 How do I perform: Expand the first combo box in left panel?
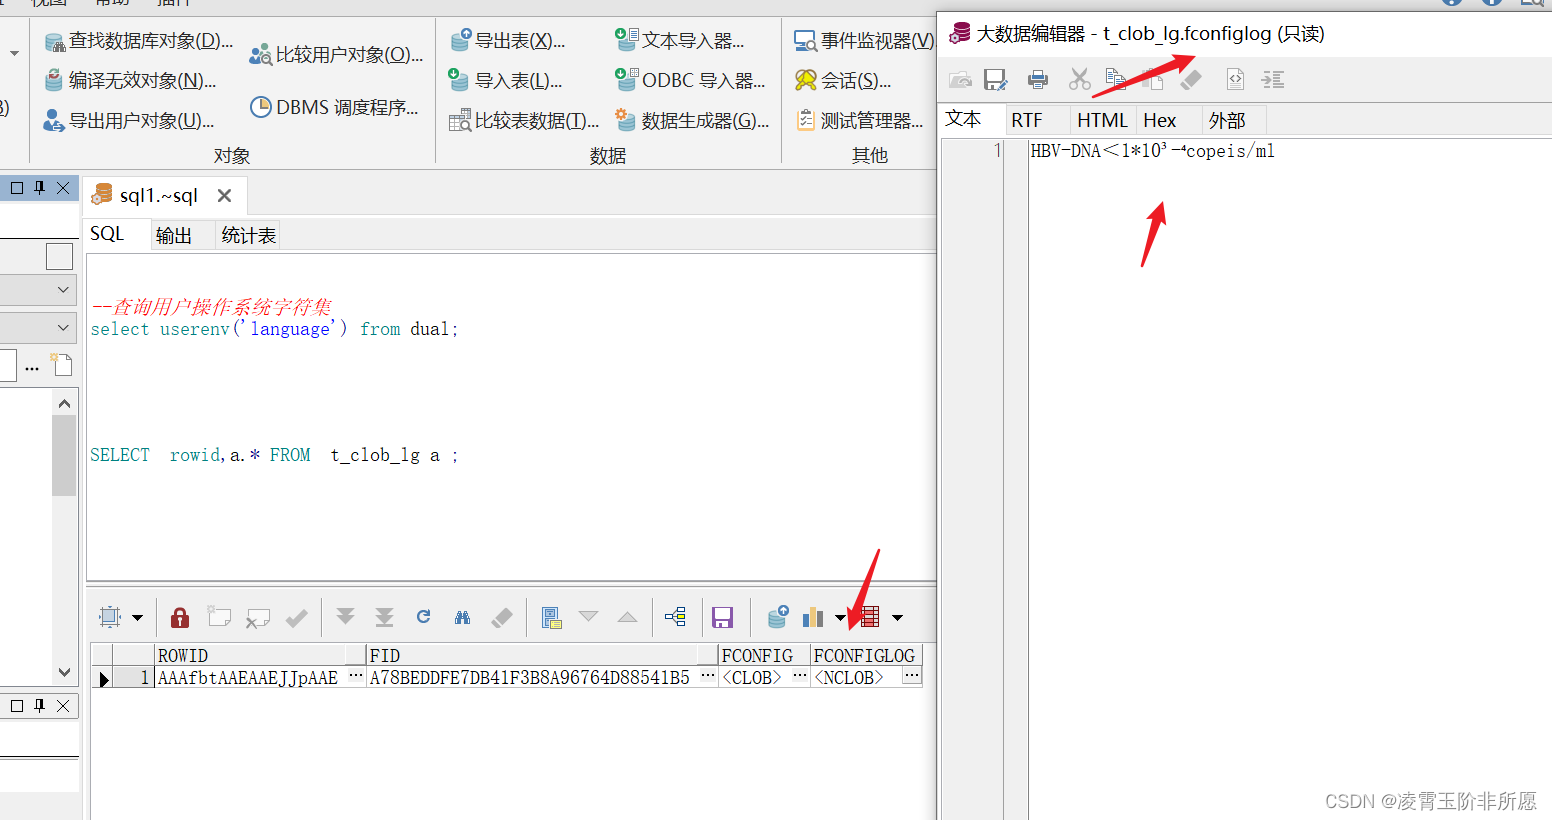[63, 290]
